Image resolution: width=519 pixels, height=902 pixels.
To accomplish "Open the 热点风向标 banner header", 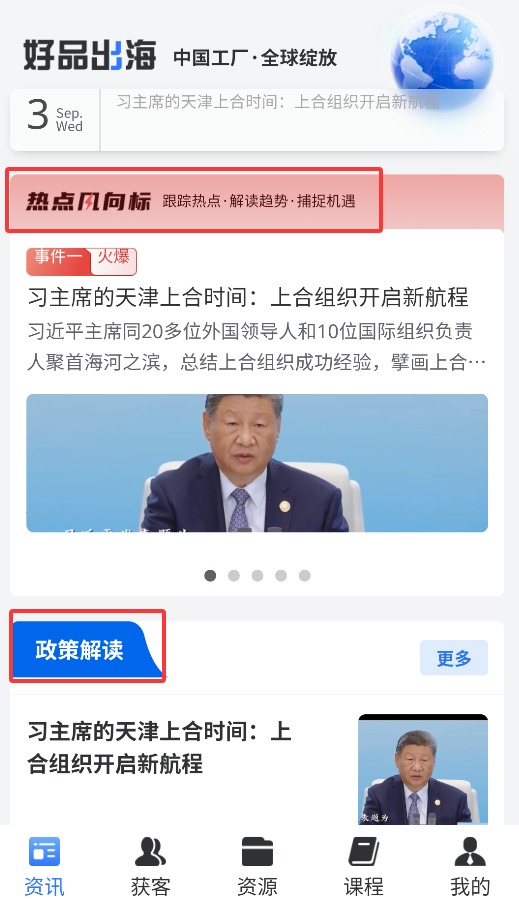I will [x=194, y=200].
